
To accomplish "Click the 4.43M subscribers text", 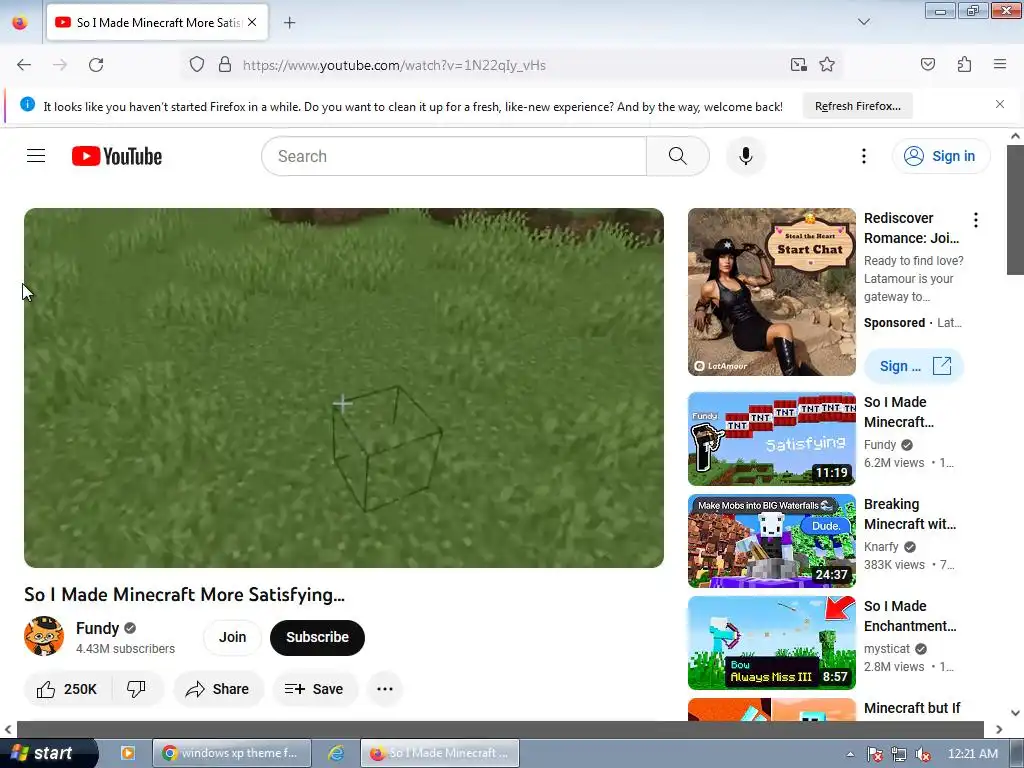I will coord(125,648).
